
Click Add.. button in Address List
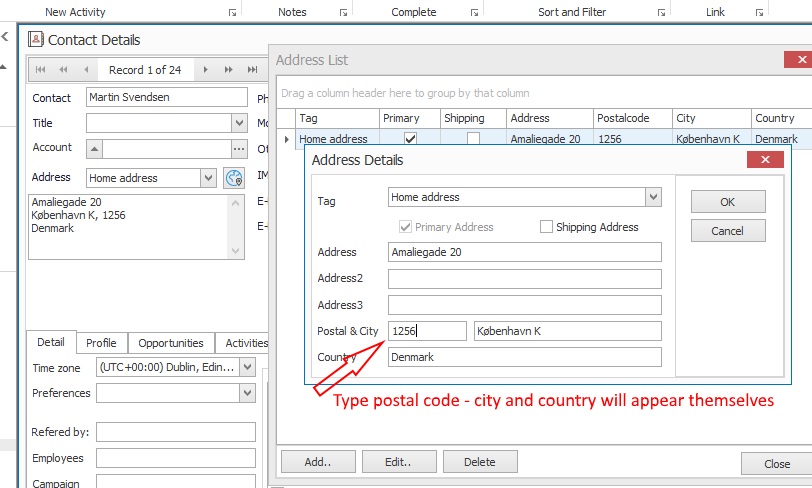click(x=318, y=462)
